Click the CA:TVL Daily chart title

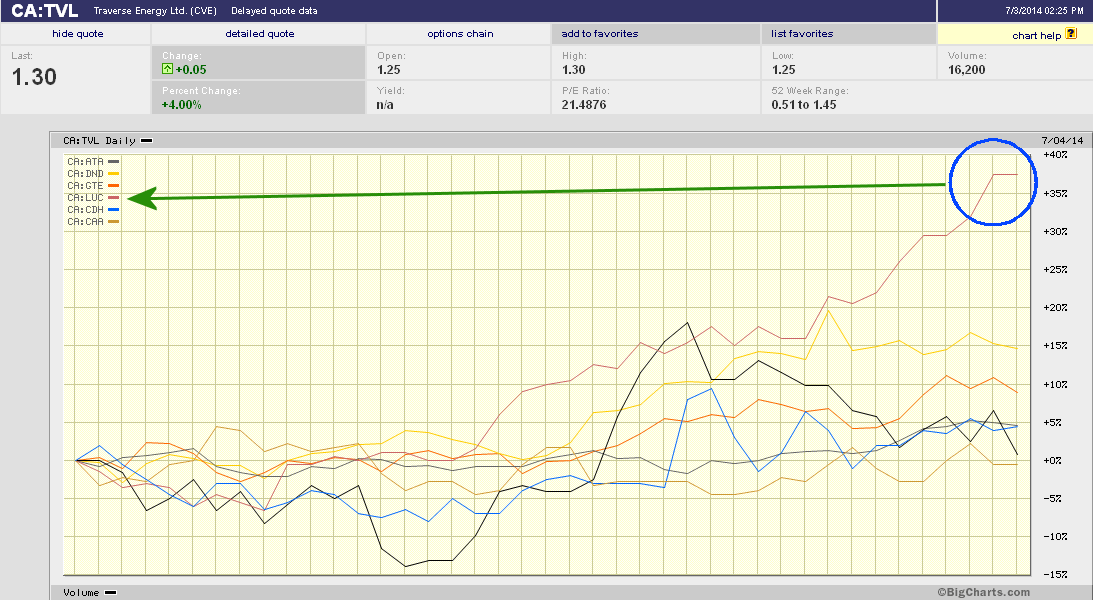coord(99,141)
